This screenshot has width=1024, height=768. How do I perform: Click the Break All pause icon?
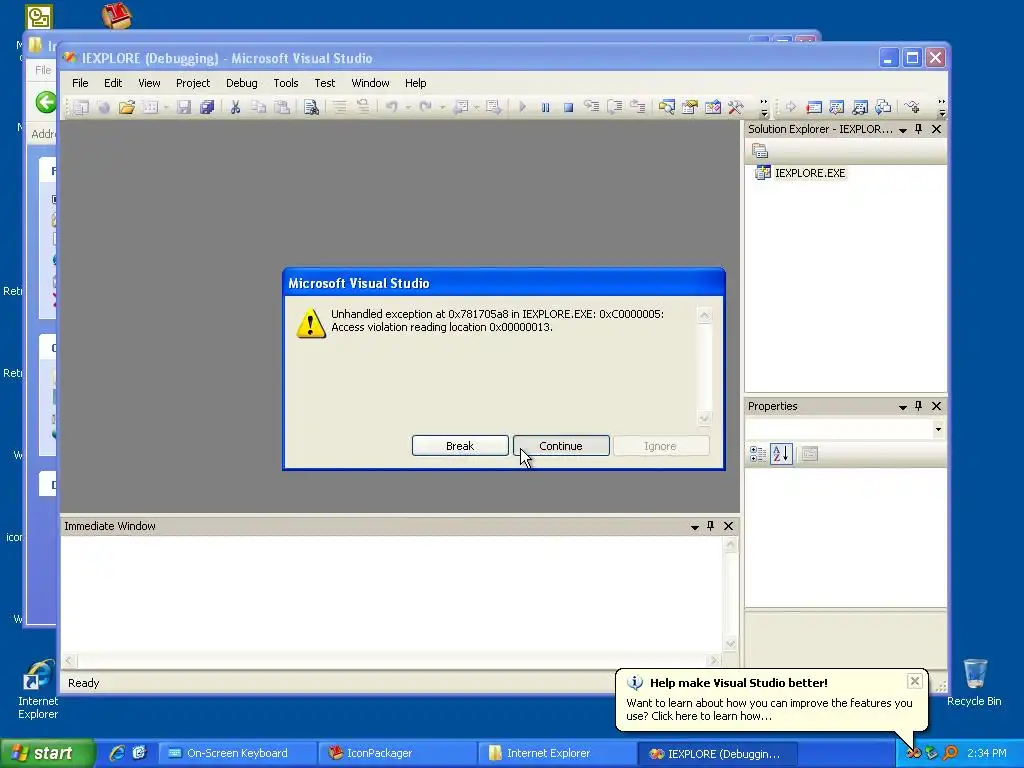point(545,107)
